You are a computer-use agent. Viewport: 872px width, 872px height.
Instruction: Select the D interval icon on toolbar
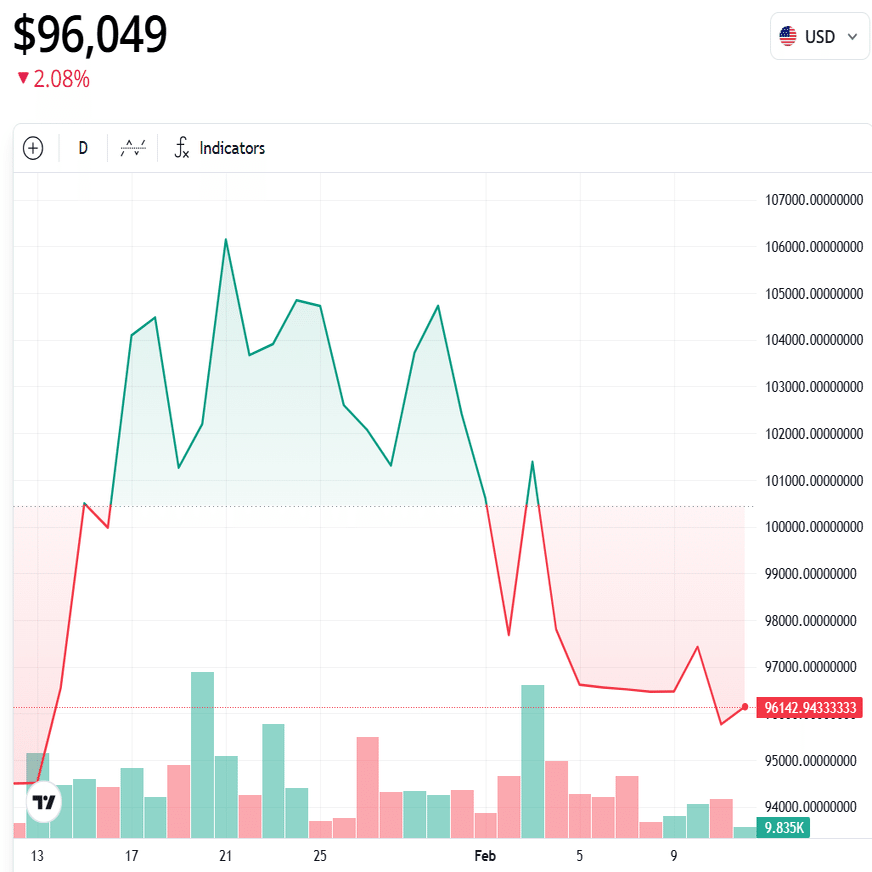pyautogui.click(x=82, y=148)
